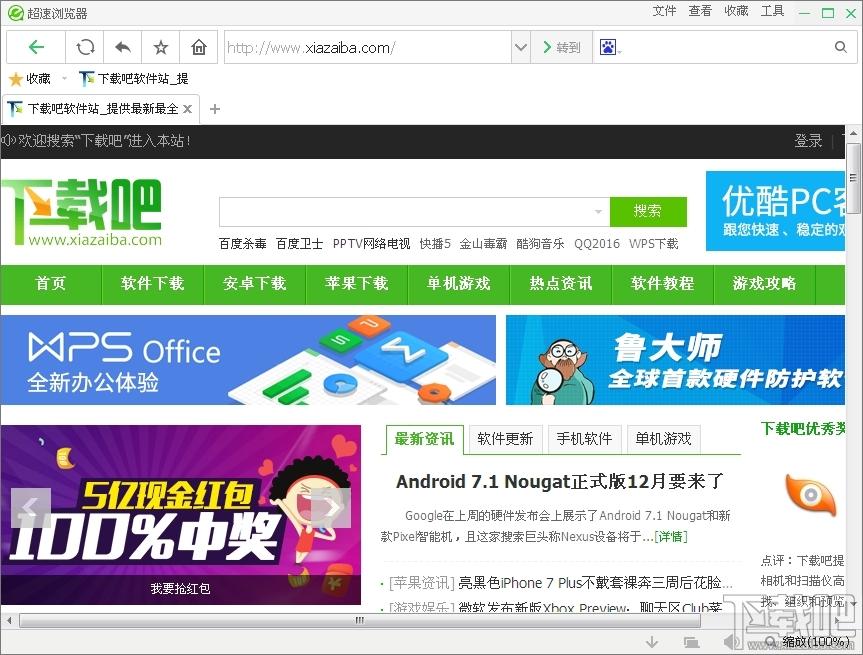Image resolution: width=863 pixels, height=655 pixels.
Task: Close the 下载吧软件站 tab
Action: point(188,109)
